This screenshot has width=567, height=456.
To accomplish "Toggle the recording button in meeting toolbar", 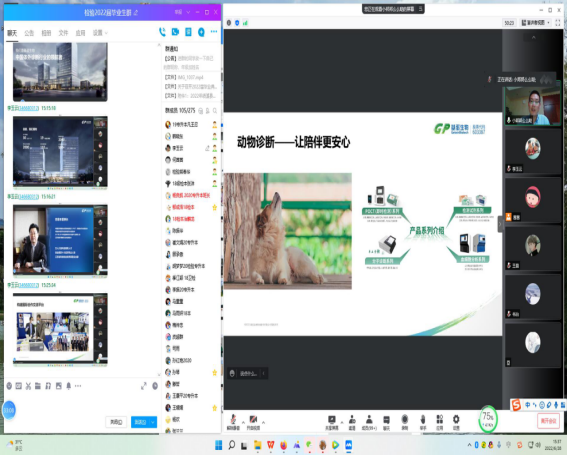I will 404,422.
